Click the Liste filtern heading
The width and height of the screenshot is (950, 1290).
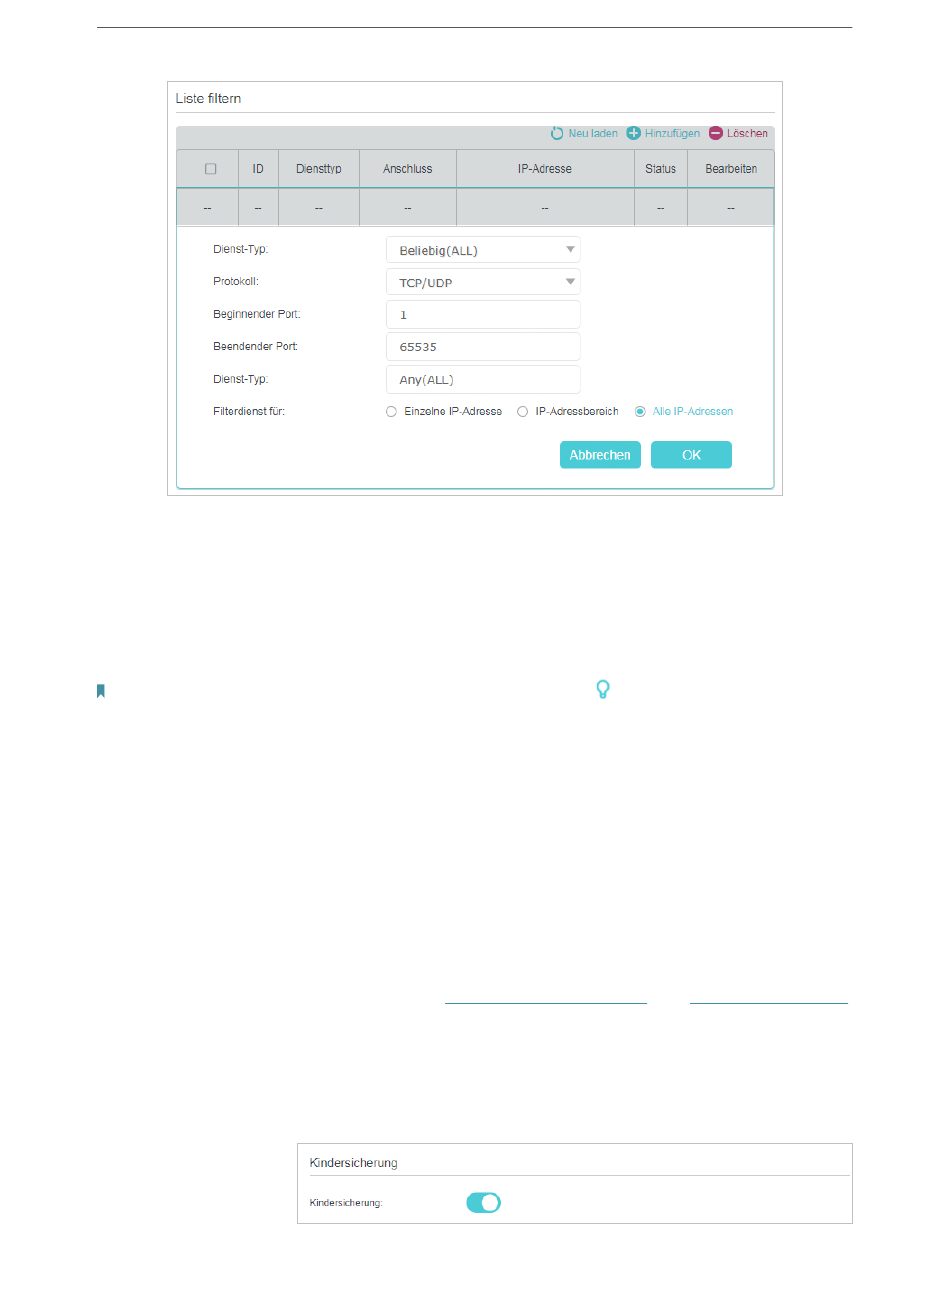208,98
